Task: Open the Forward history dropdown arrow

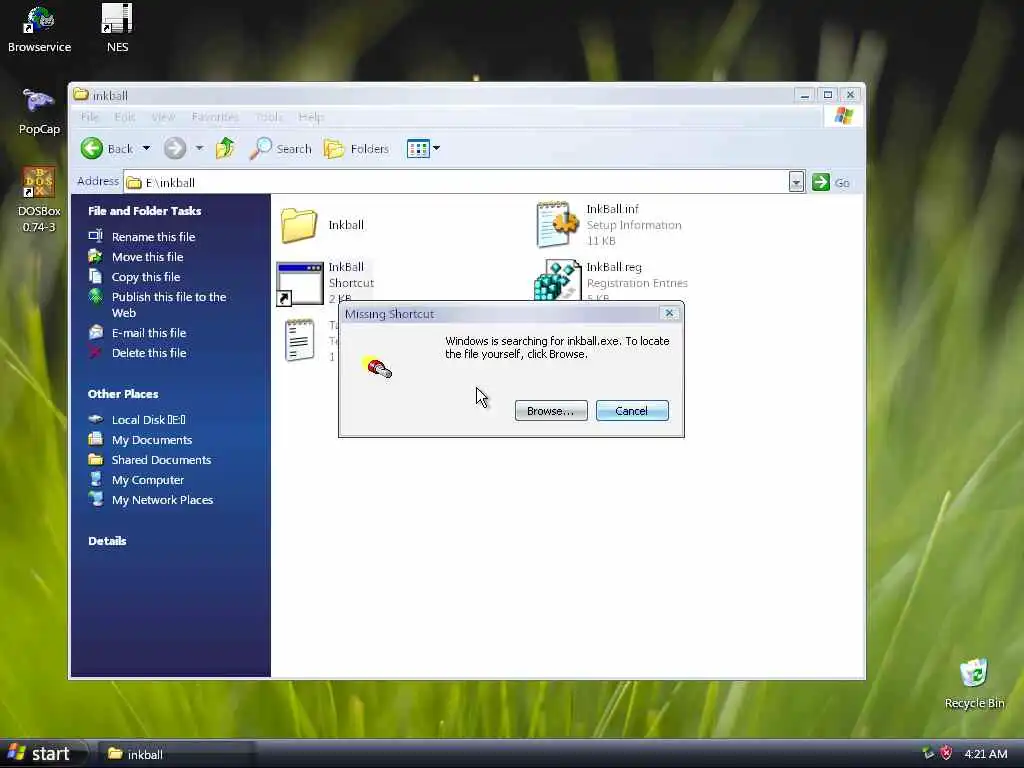Action: pyautogui.click(x=199, y=148)
